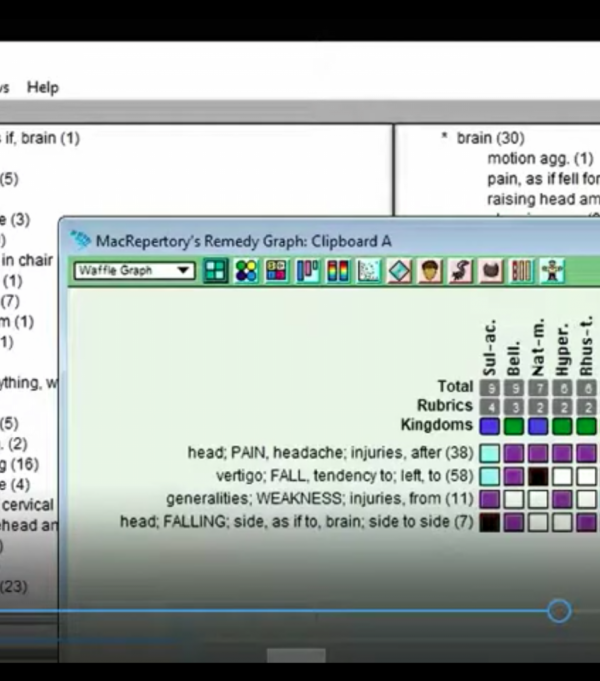Viewport: 600px width, 681px height.
Task: Click the Total row label
Action: coord(455,386)
